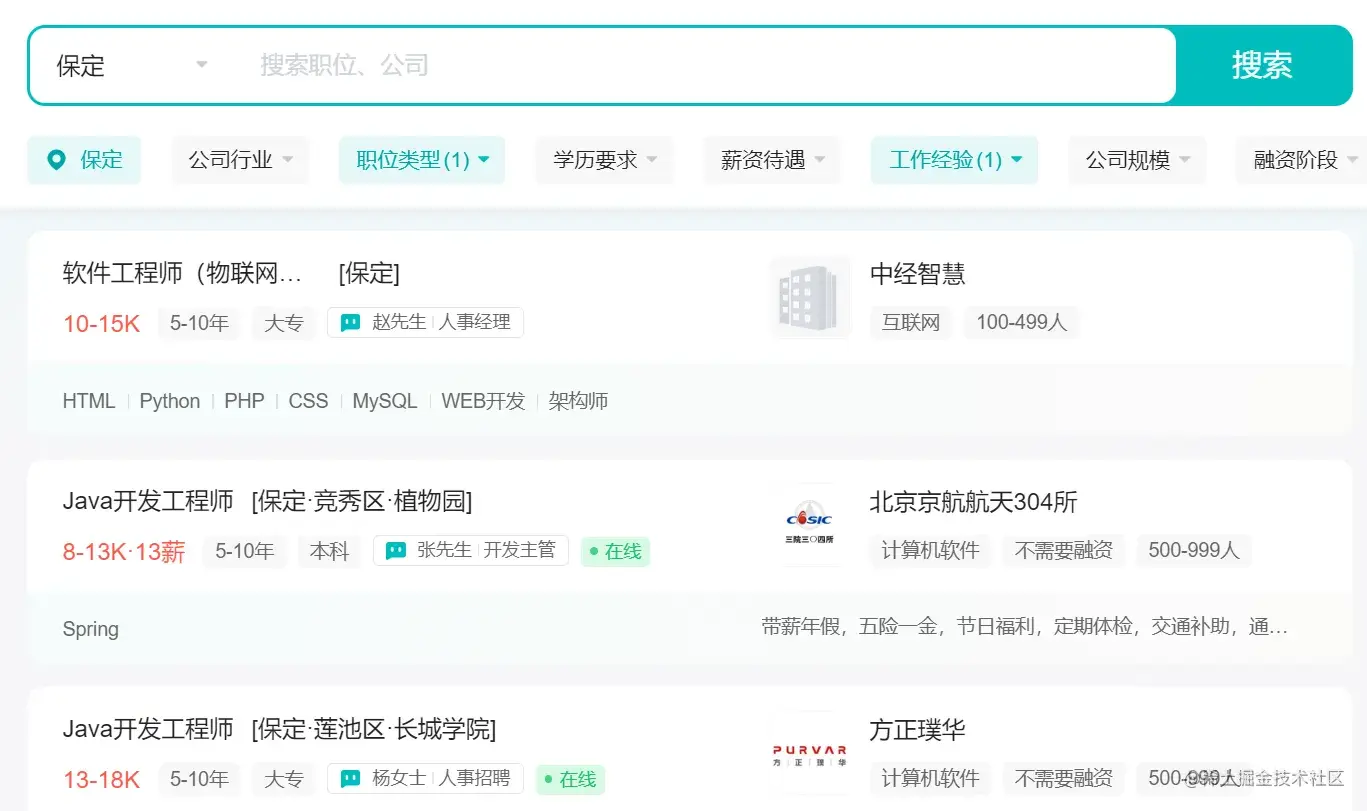Screen dimensions: 1367x811
Task: Click the 本科 education tag
Action: click(329, 551)
